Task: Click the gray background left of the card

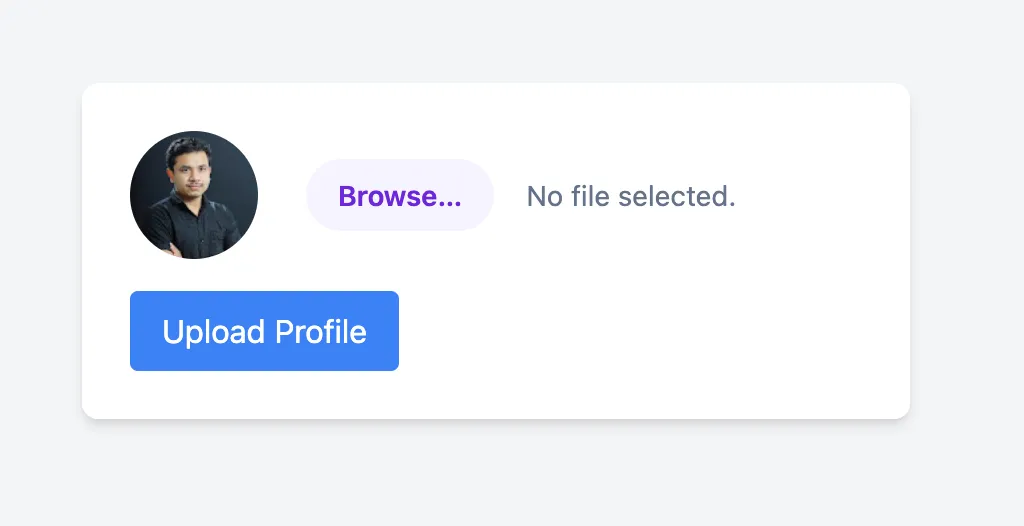Action: [x=40, y=250]
